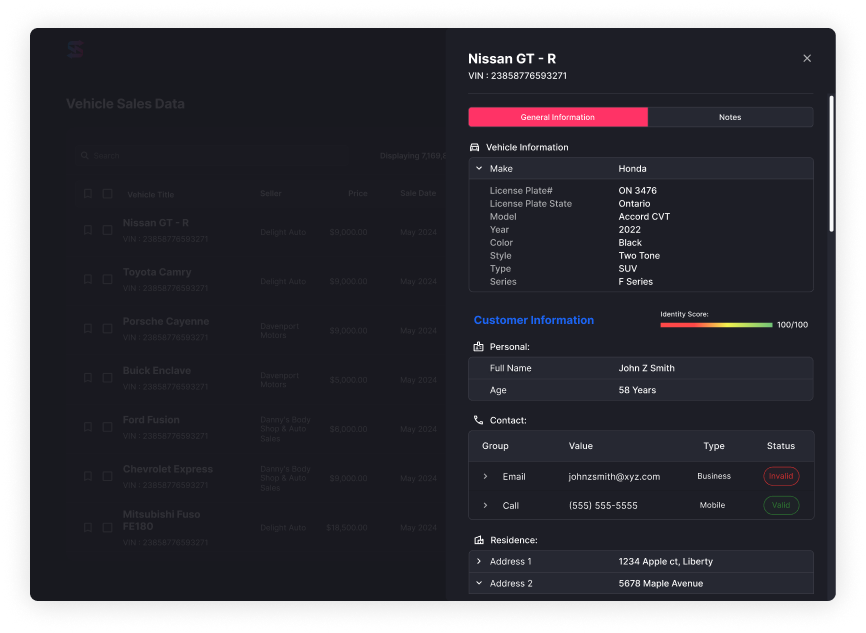Check the Toyota Camry row checkbox
Image resolution: width=866 pixels, height=633 pixels.
coord(108,278)
